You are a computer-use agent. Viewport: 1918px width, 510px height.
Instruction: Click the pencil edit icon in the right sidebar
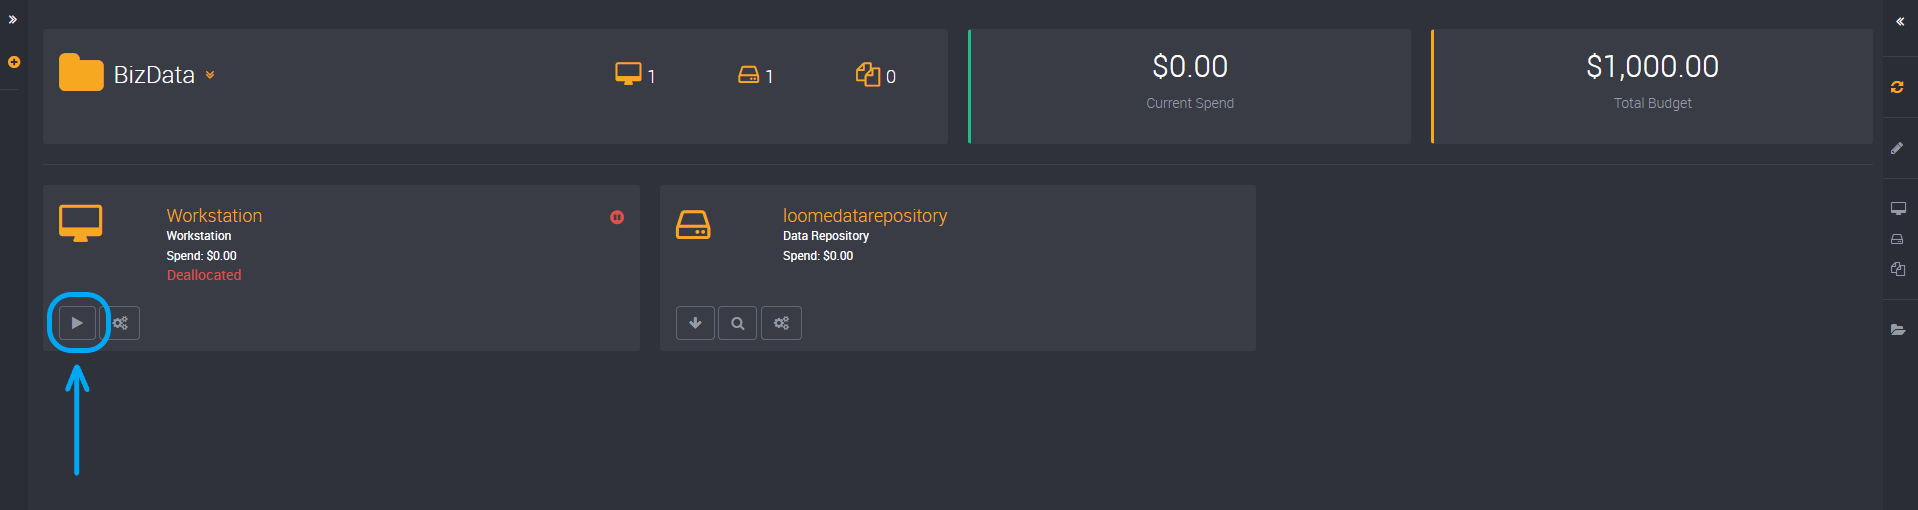(x=1897, y=148)
